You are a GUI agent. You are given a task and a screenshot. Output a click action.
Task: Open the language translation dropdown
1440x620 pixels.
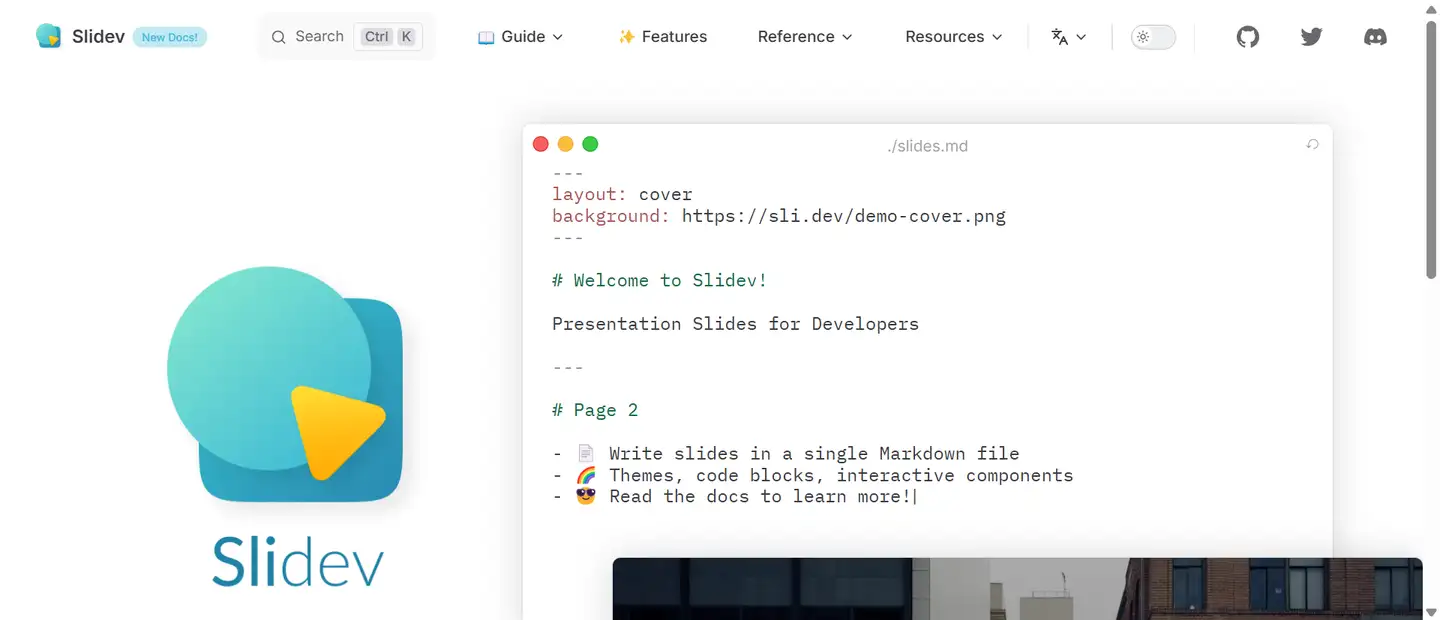click(x=1069, y=37)
